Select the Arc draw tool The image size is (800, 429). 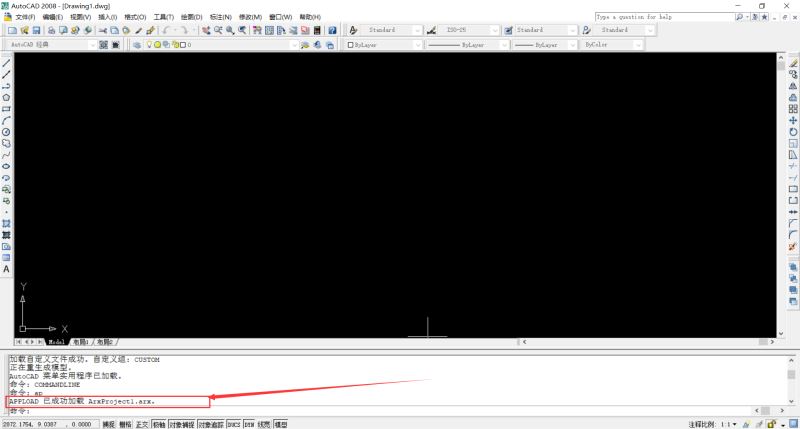click(6, 120)
